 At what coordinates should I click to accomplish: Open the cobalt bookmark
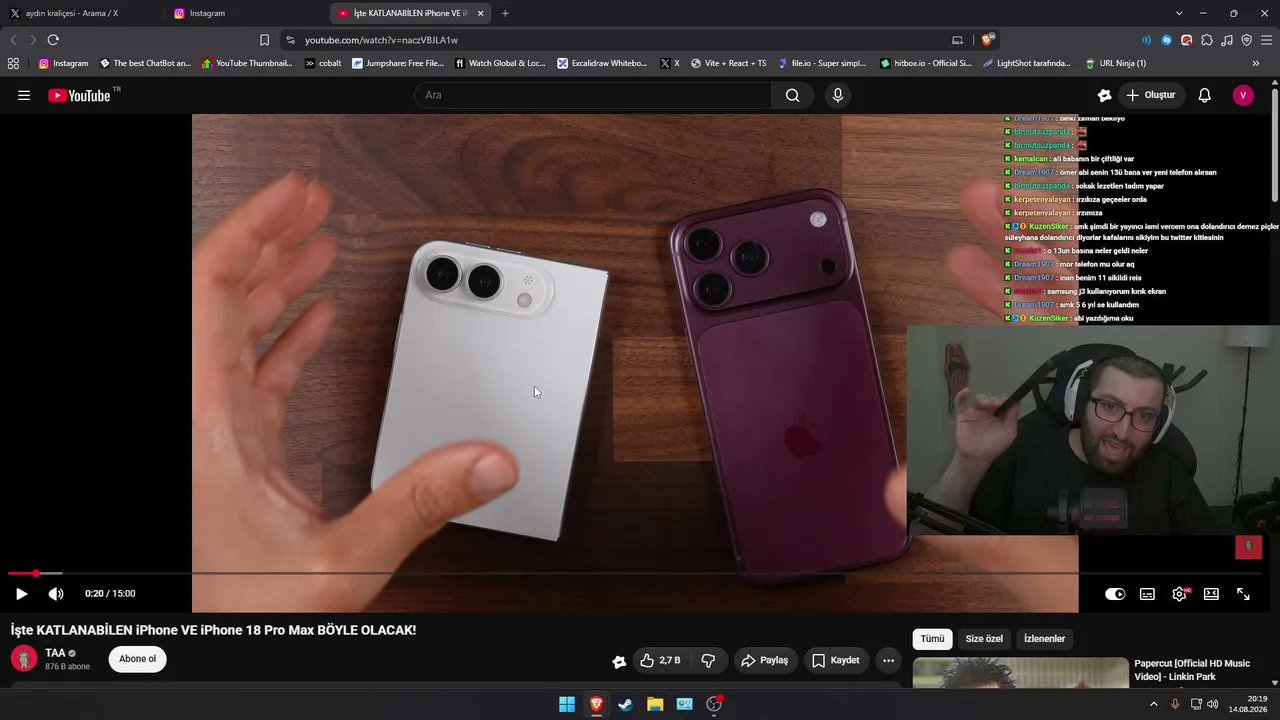(323, 63)
